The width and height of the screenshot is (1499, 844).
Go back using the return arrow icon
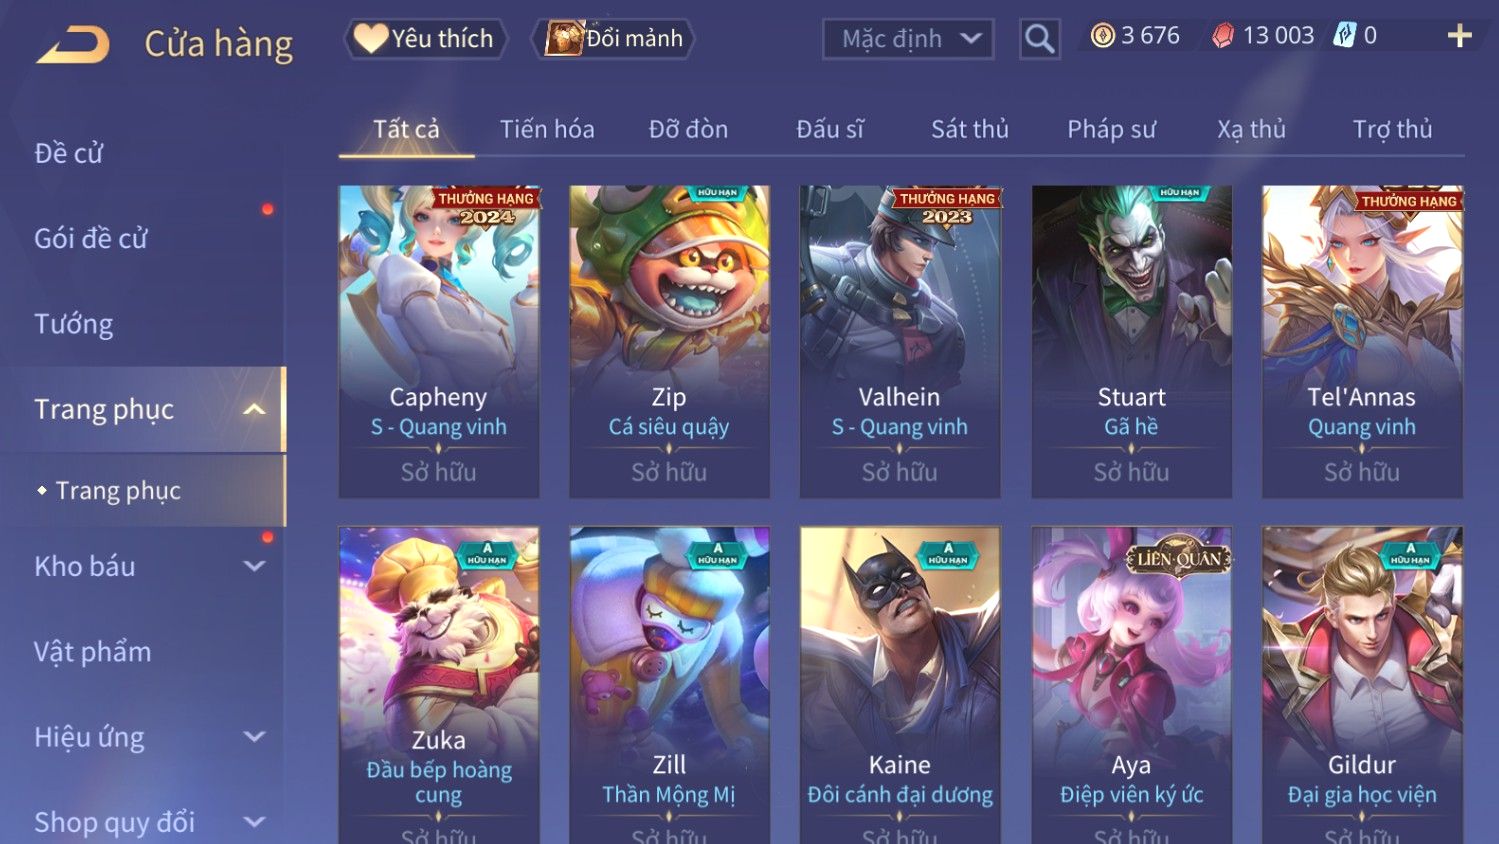pyautogui.click(x=73, y=45)
